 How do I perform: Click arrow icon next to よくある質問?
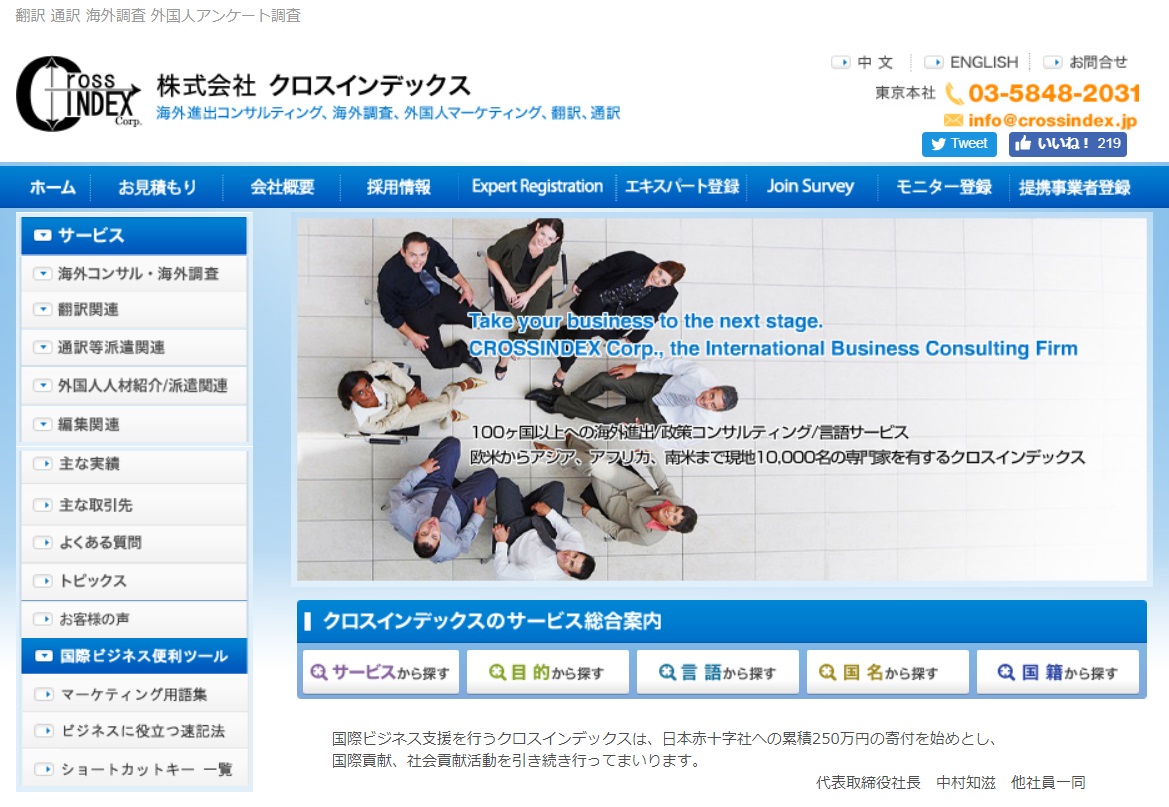click(42, 542)
